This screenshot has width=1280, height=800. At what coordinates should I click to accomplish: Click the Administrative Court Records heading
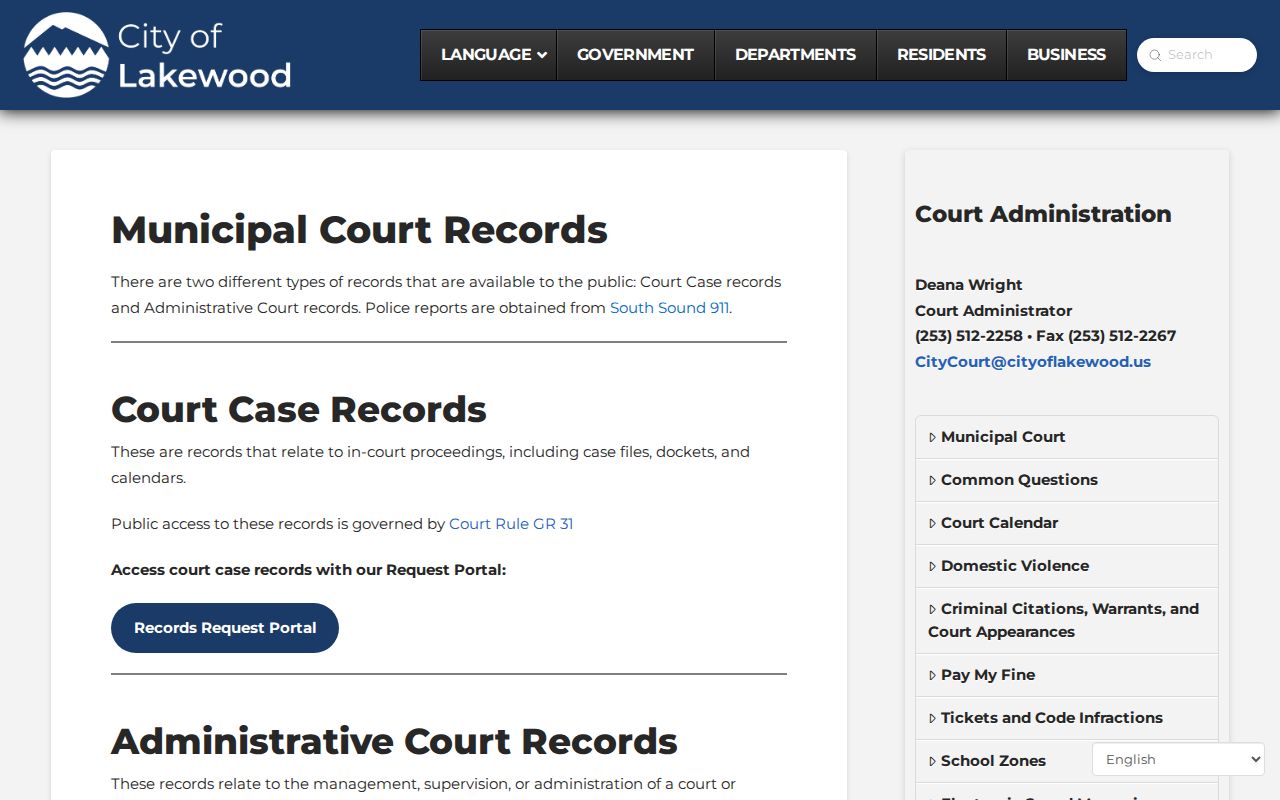coord(394,742)
